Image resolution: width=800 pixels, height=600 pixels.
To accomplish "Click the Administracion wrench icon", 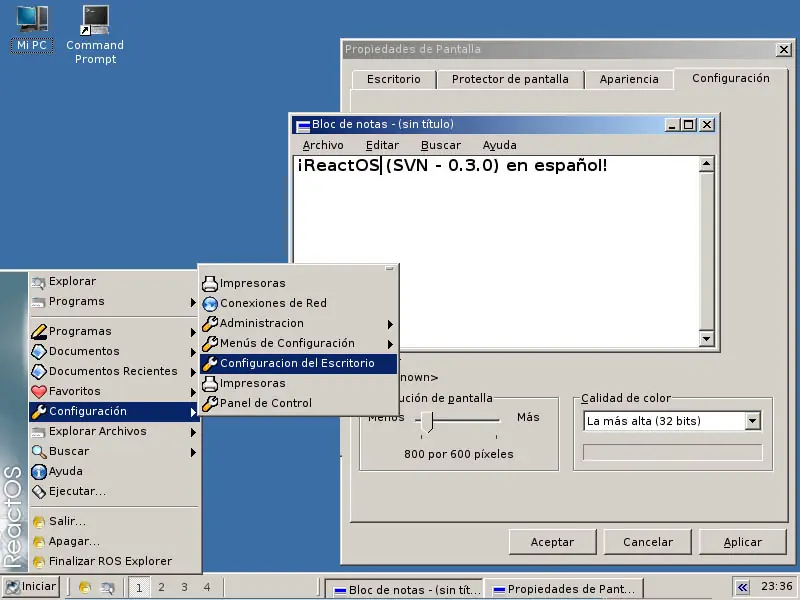I will tap(210, 323).
